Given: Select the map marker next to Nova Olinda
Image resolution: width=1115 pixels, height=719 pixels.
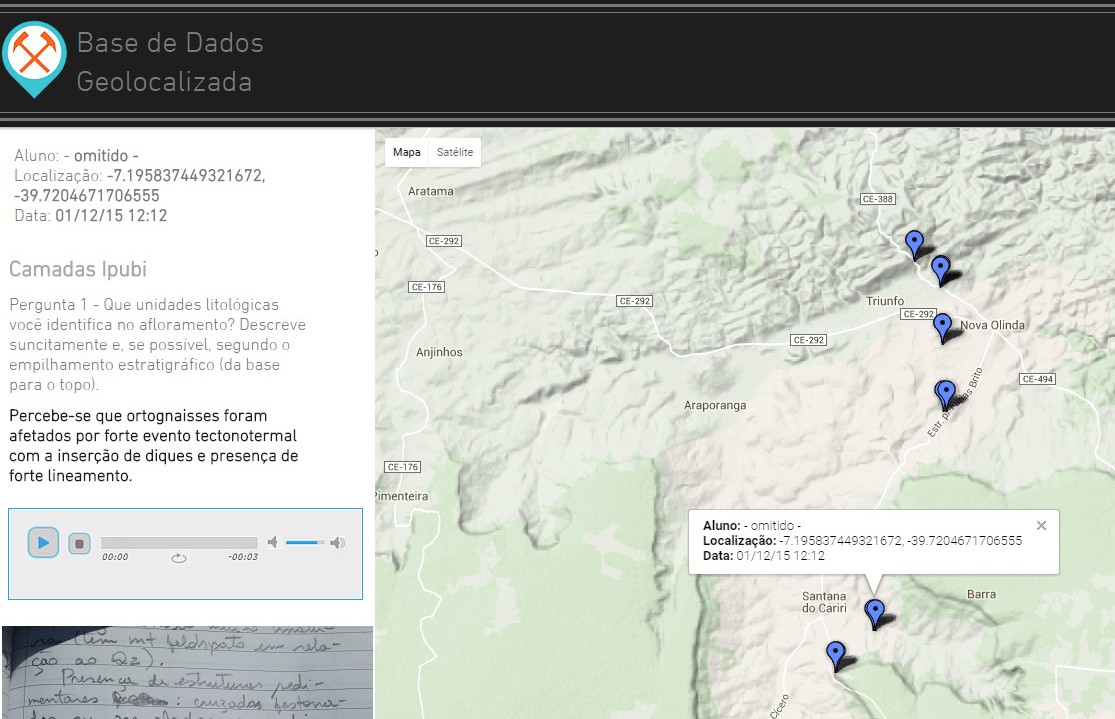Looking at the screenshot, I should pos(943,324).
